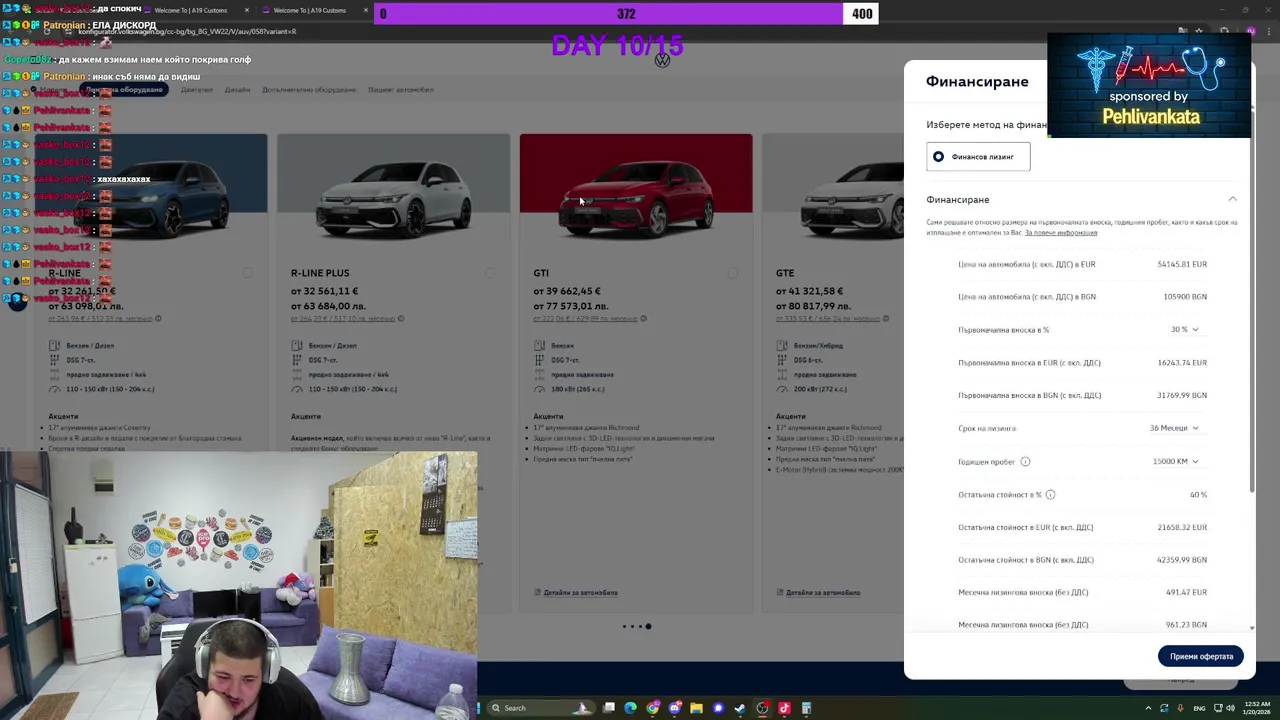This screenshot has width=1280, height=720.
Task: Open File Explorer from the taskbar
Action: (696, 708)
